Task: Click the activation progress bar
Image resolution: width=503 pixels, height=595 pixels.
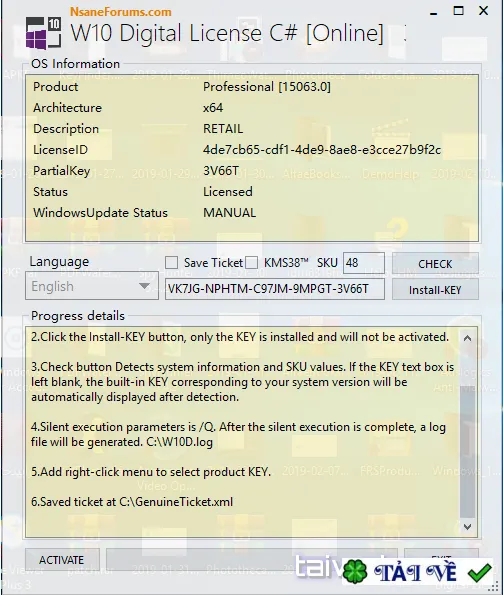Action: click(x=251, y=560)
